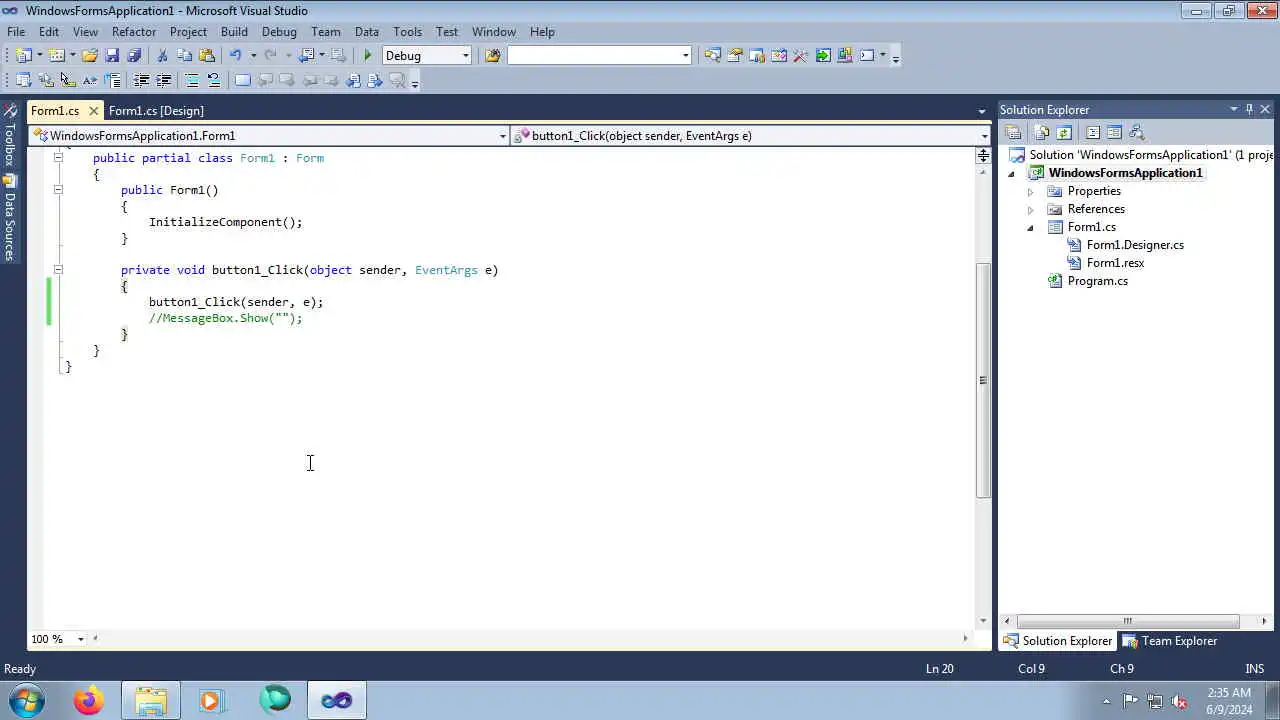
Task: Toggle auto-hide pin on Solution Explorer
Action: (x=1249, y=109)
